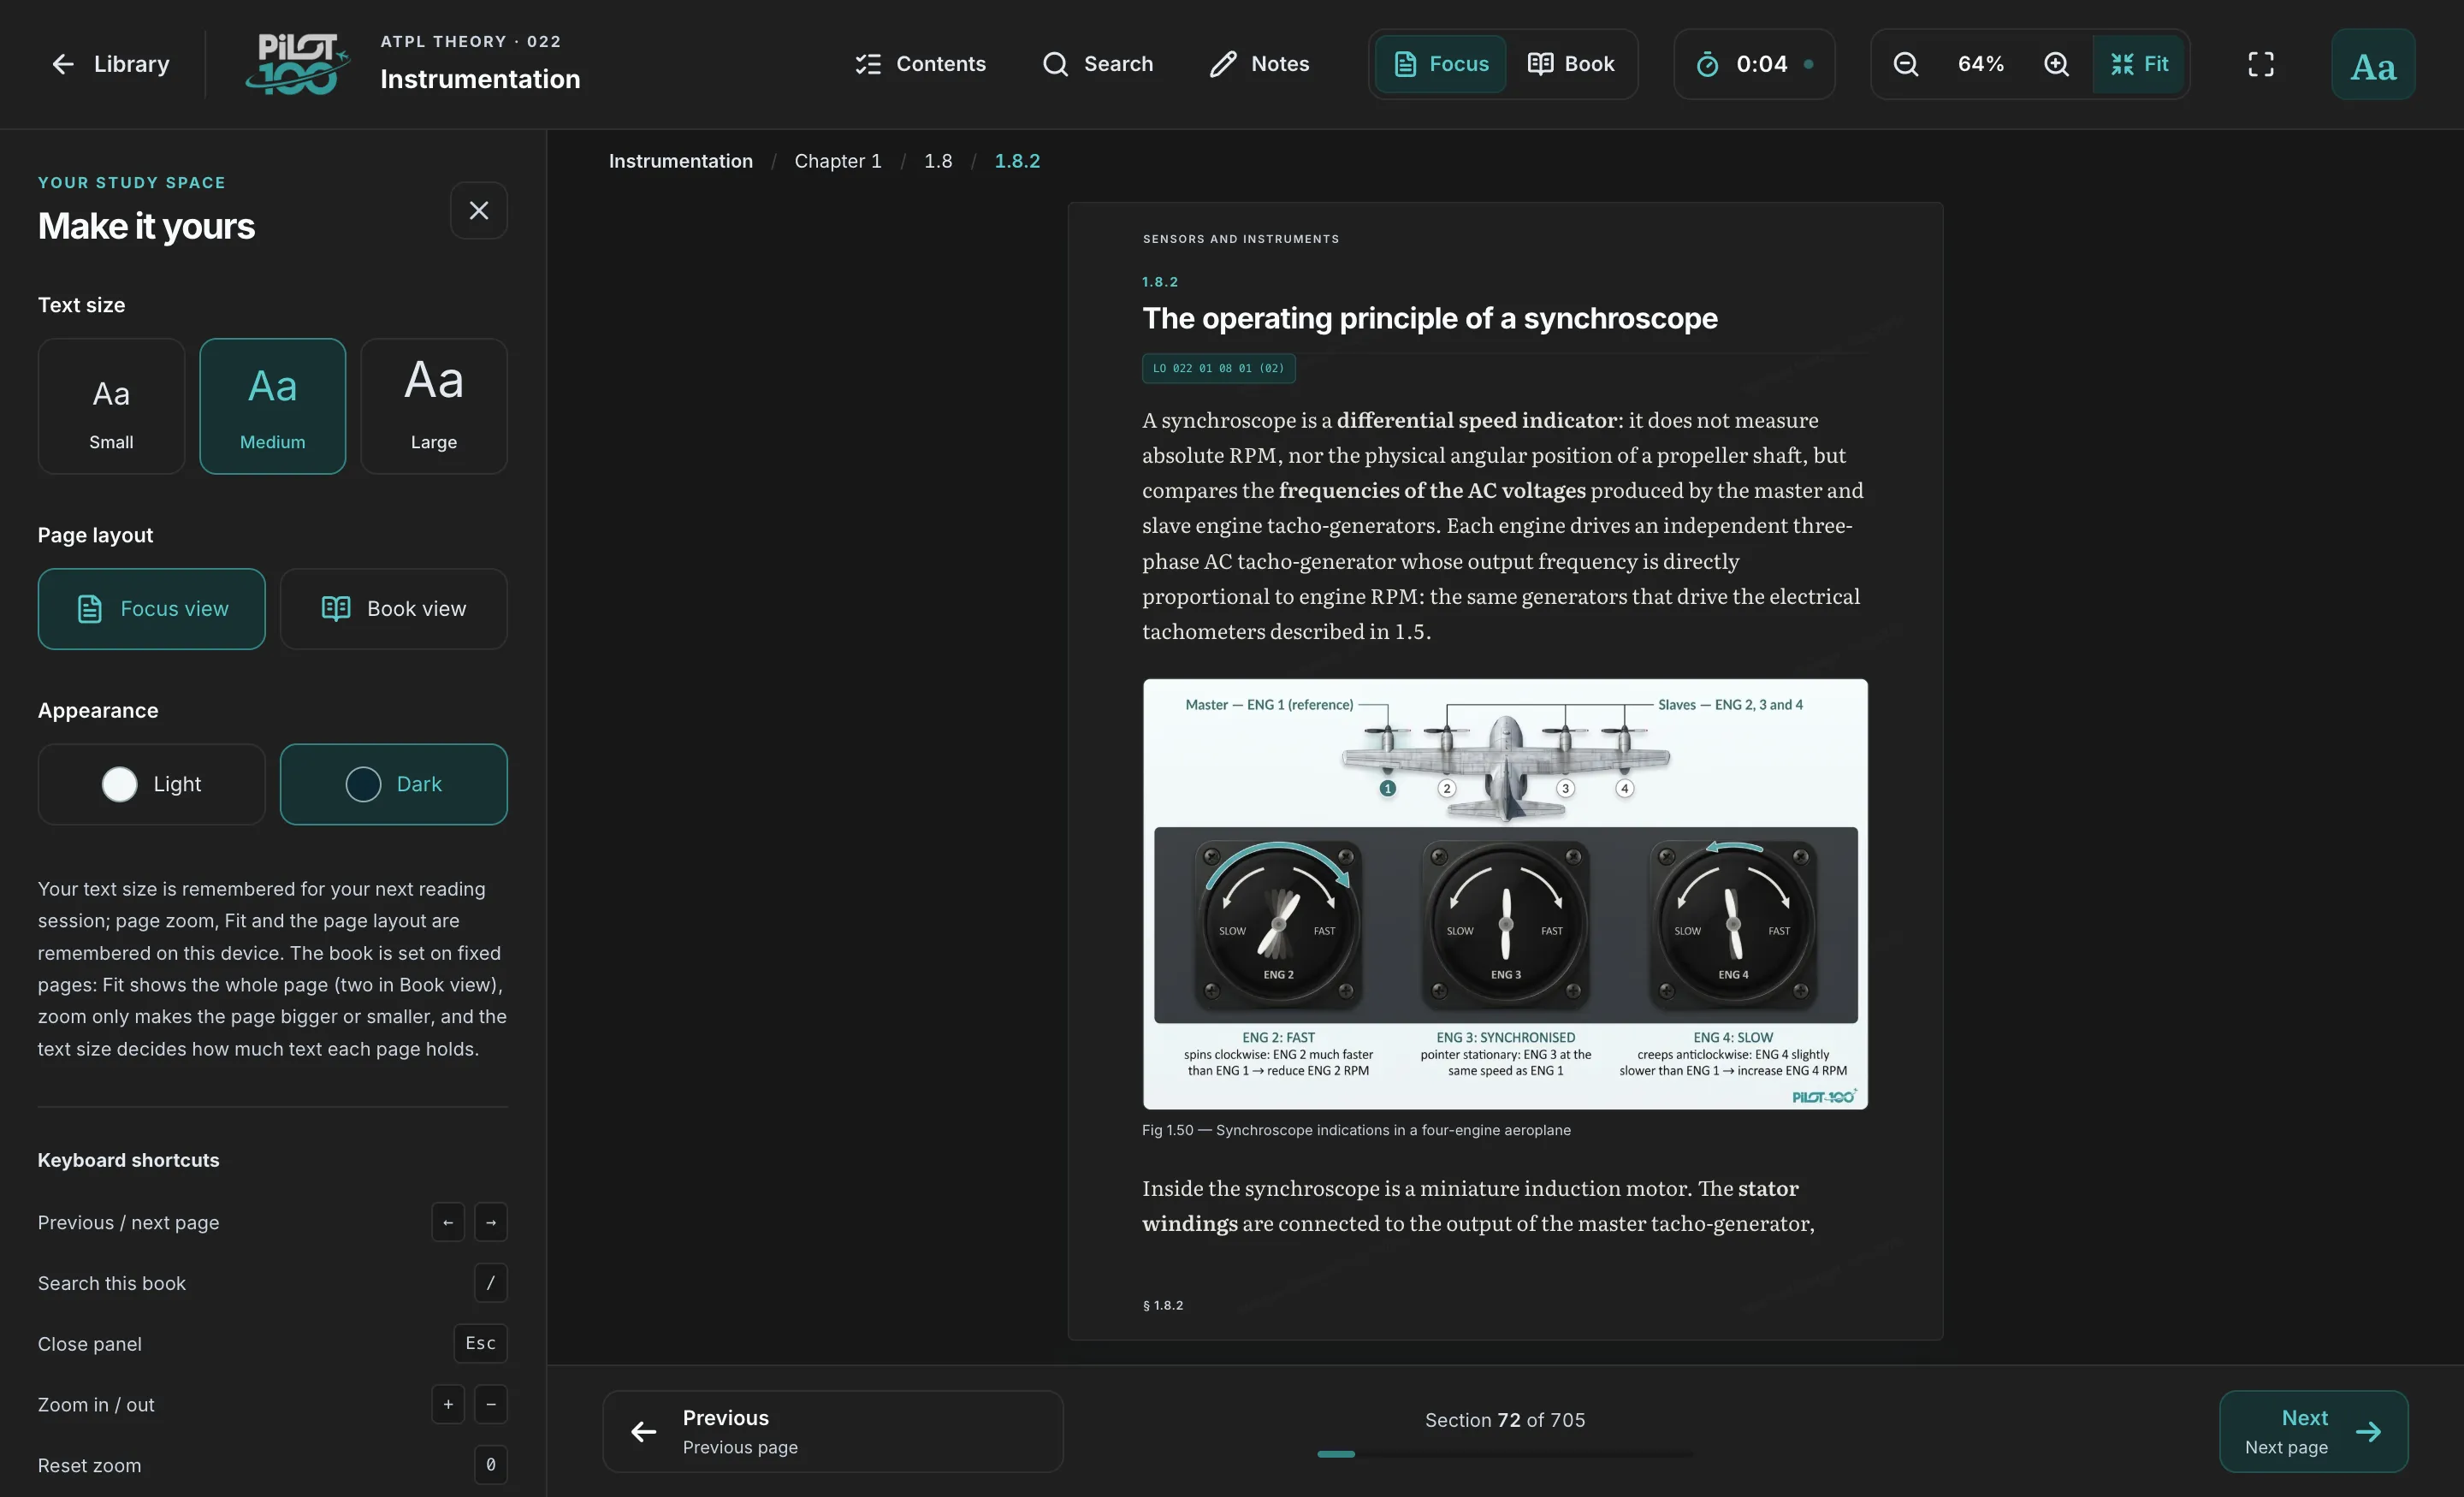Click the LO 022 01 08 01 (02) tag
This screenshot has width=2464, height=1497.
point(1218,368)
